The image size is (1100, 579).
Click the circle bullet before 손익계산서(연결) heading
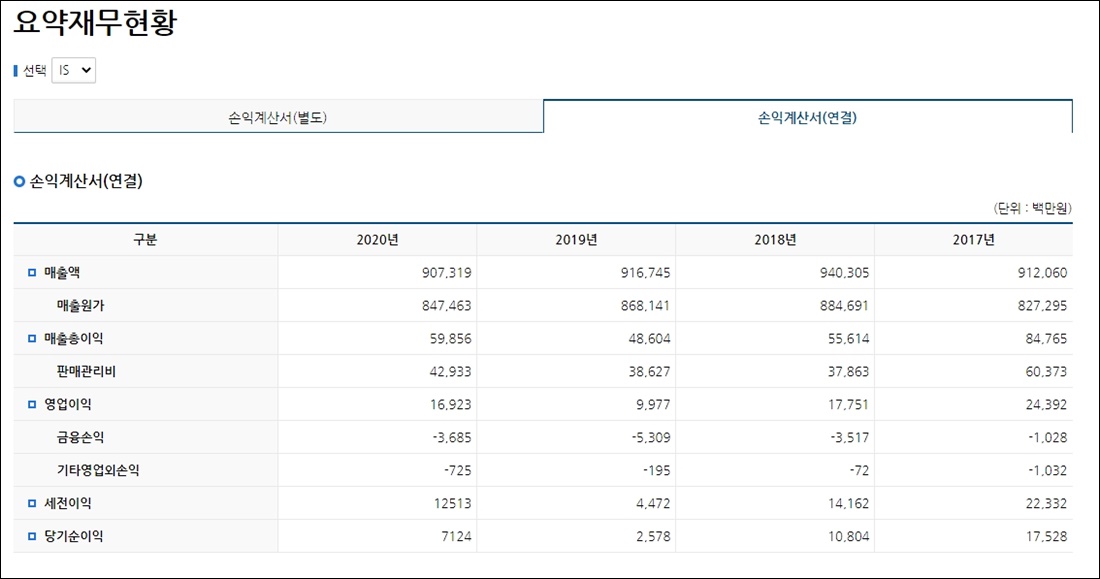click(x=20, y=182)
